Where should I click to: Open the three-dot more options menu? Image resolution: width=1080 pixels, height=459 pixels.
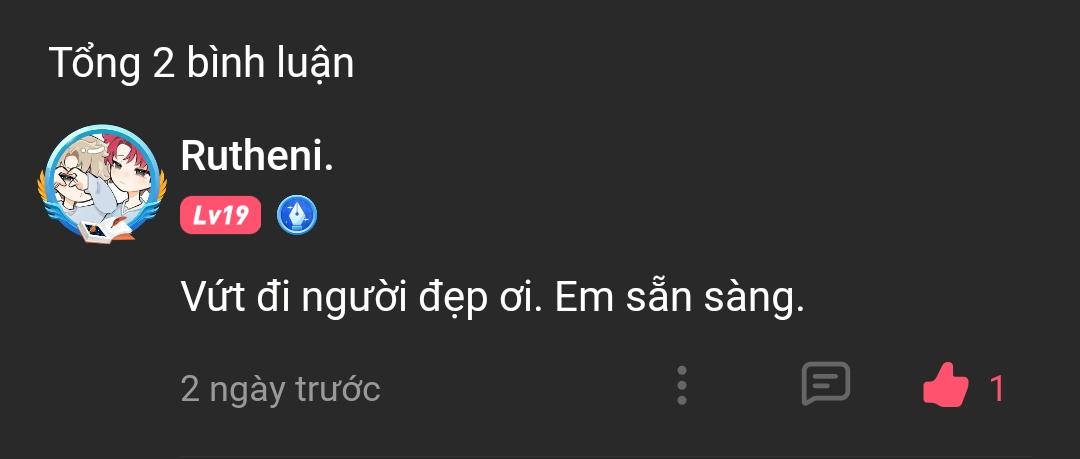[x=682, y=385]
